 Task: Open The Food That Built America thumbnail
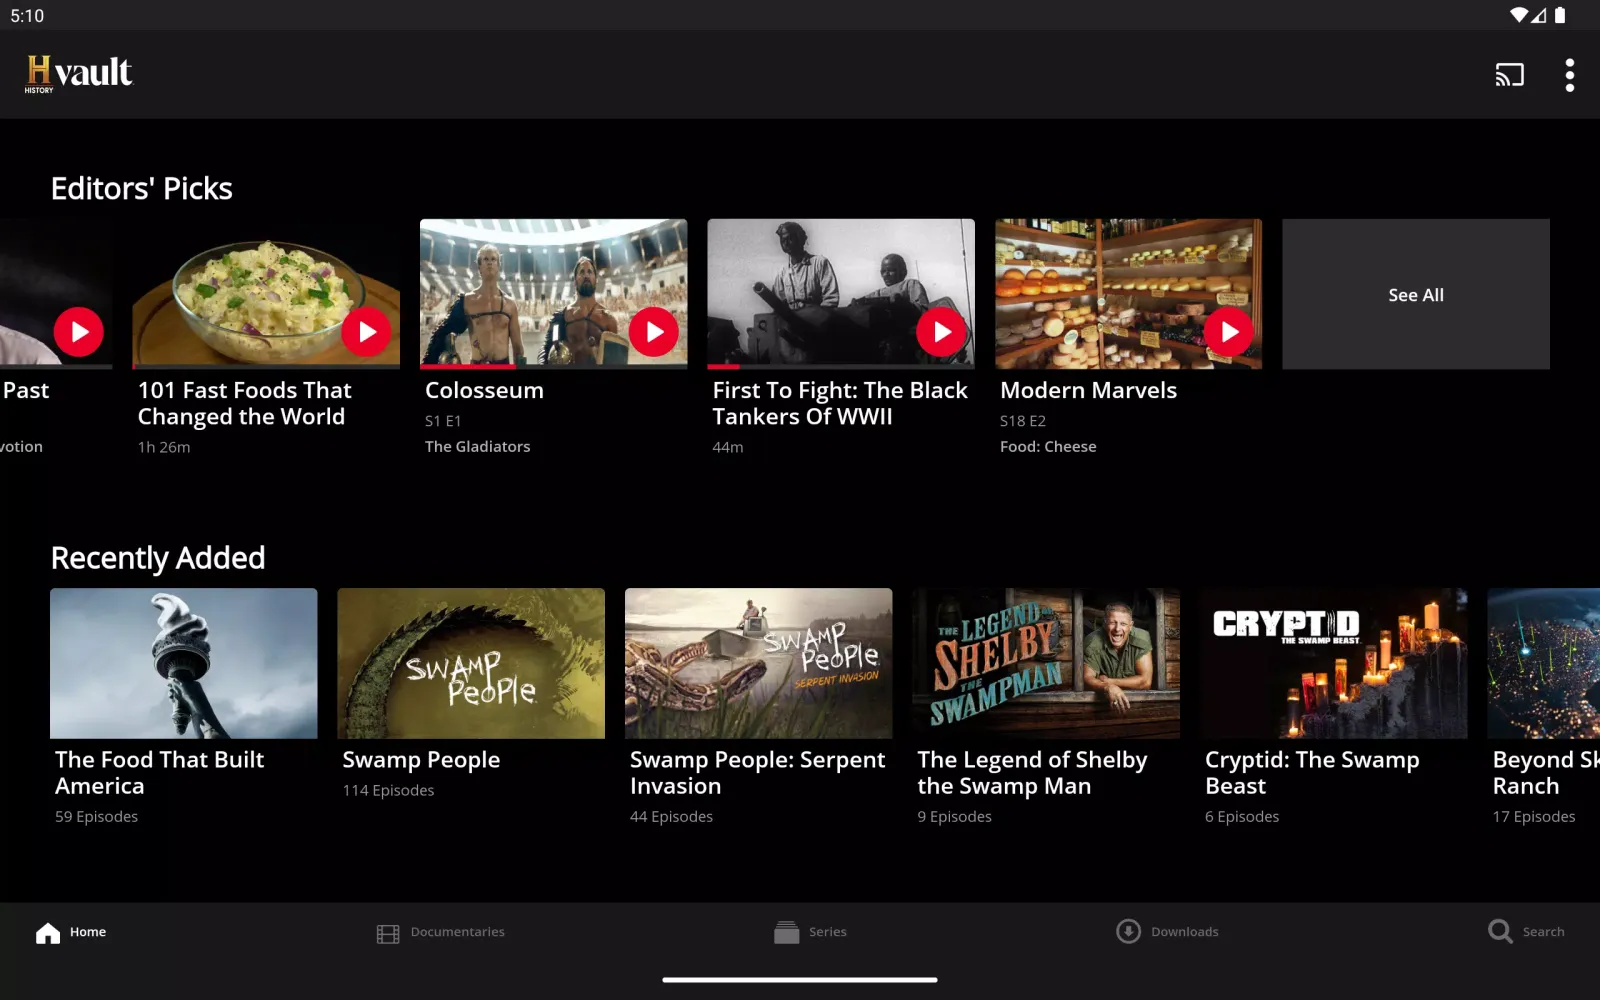184,663
